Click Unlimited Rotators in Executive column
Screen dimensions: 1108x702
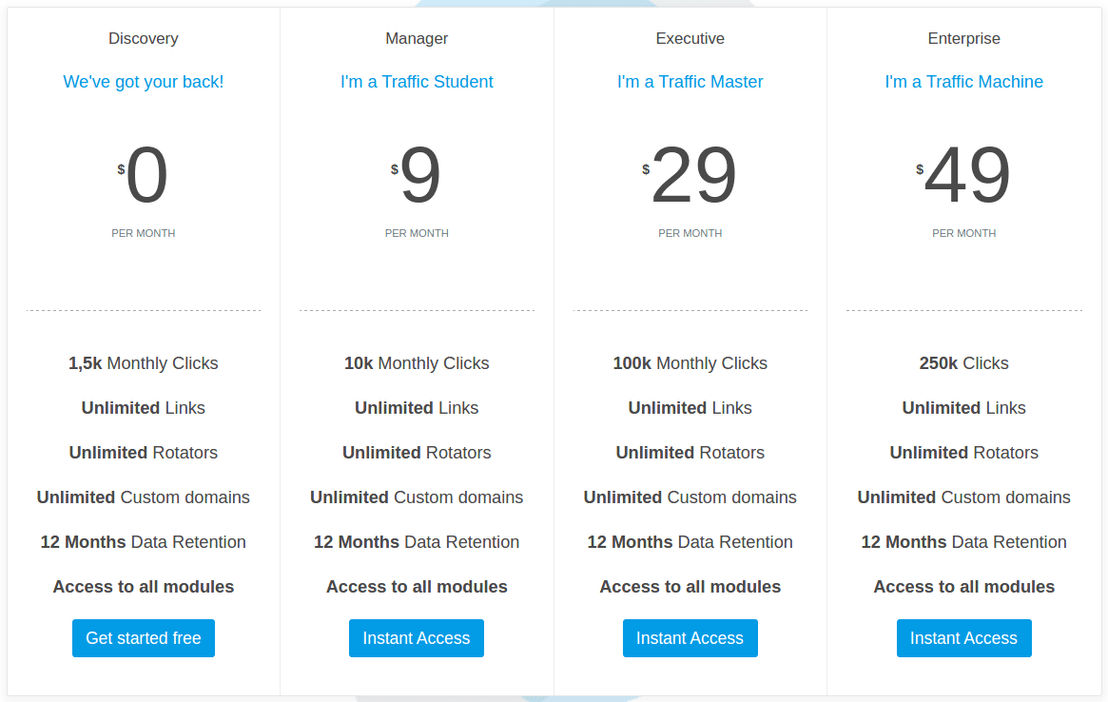[690, 452]
